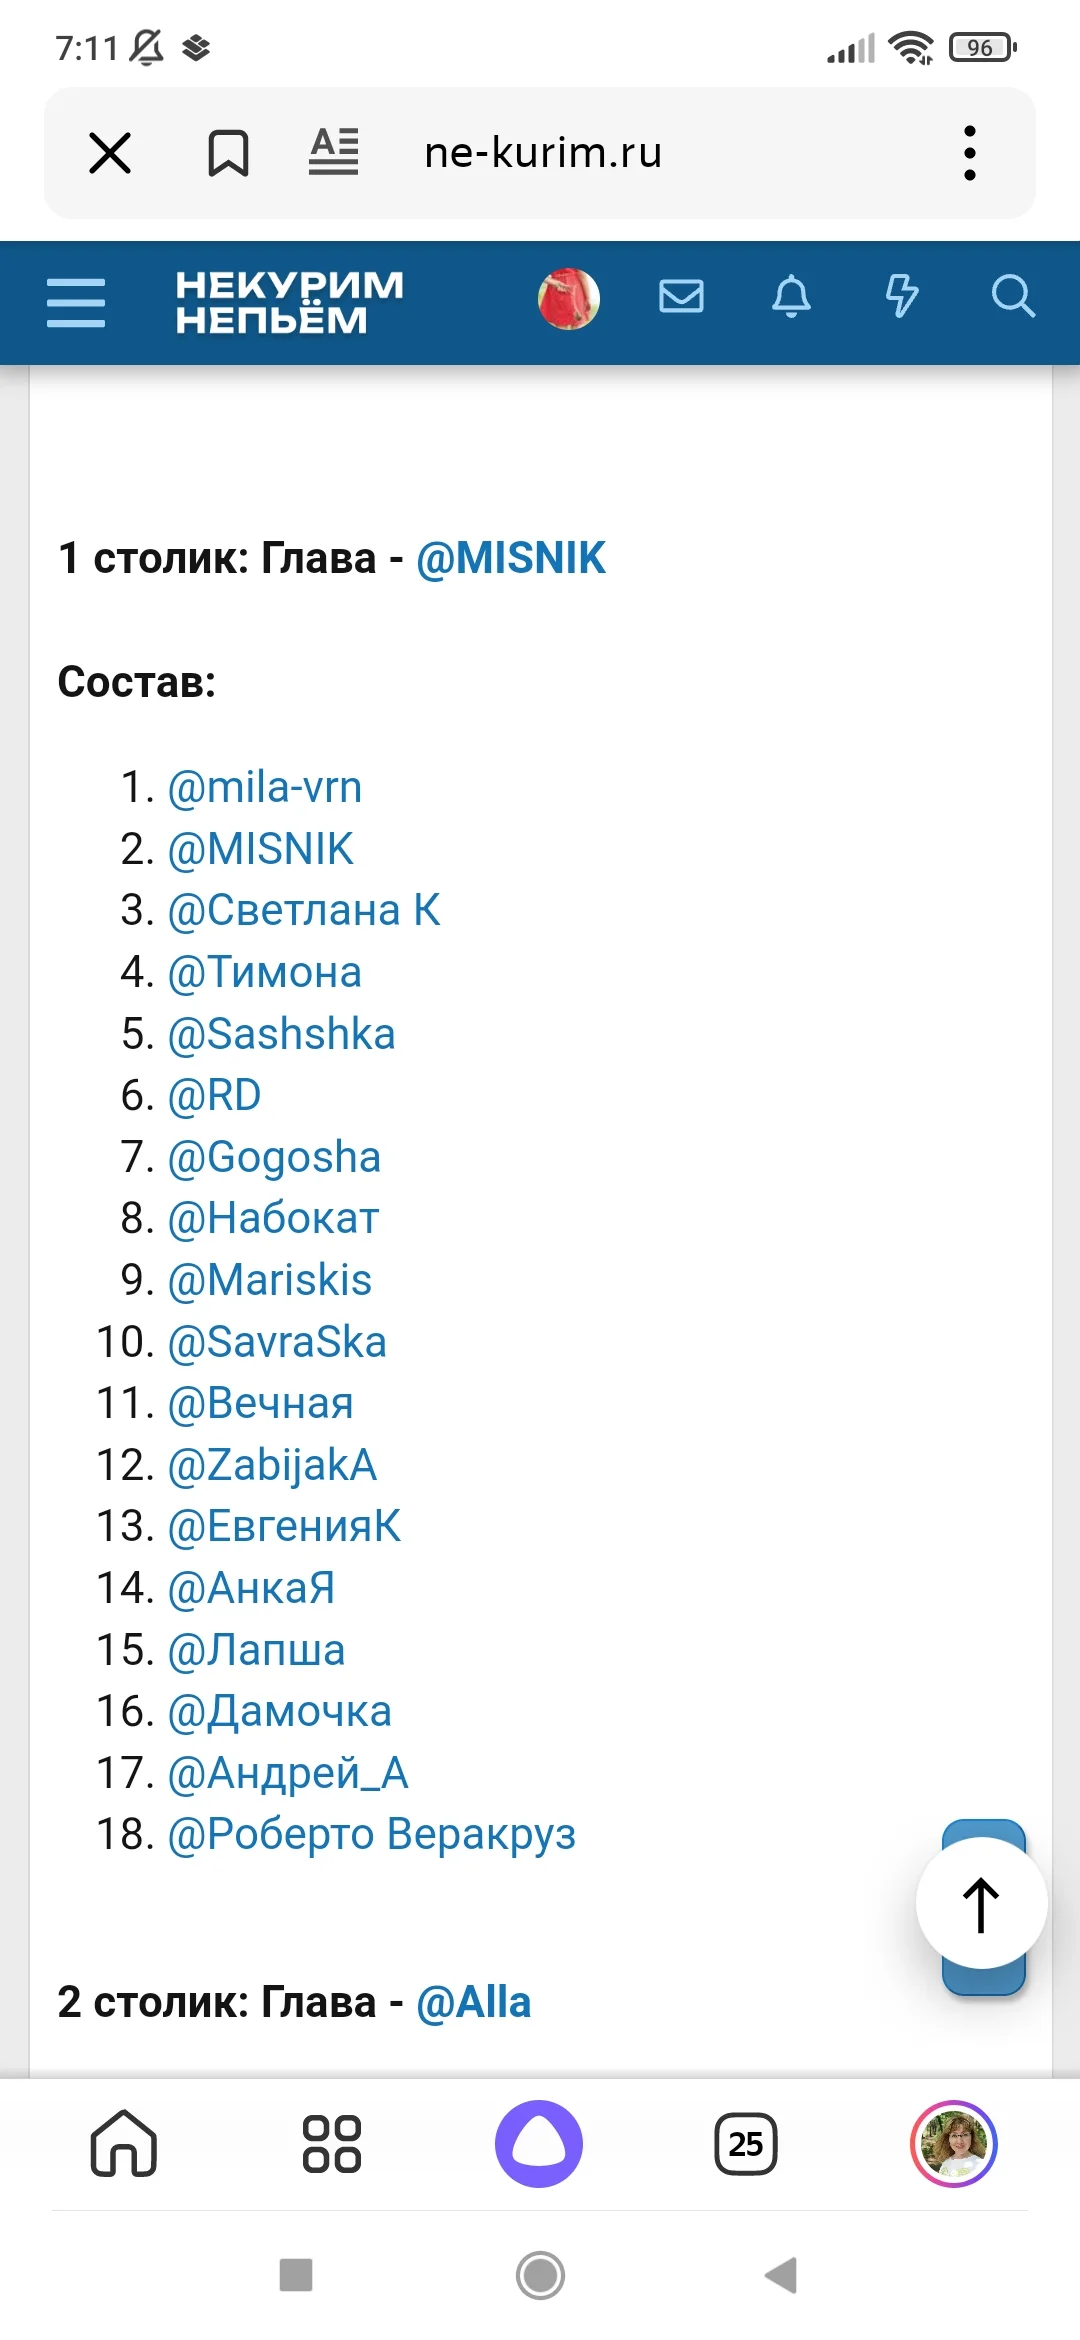
Task: Open the @mila-vrn profile link
Action: click(264, 788)
